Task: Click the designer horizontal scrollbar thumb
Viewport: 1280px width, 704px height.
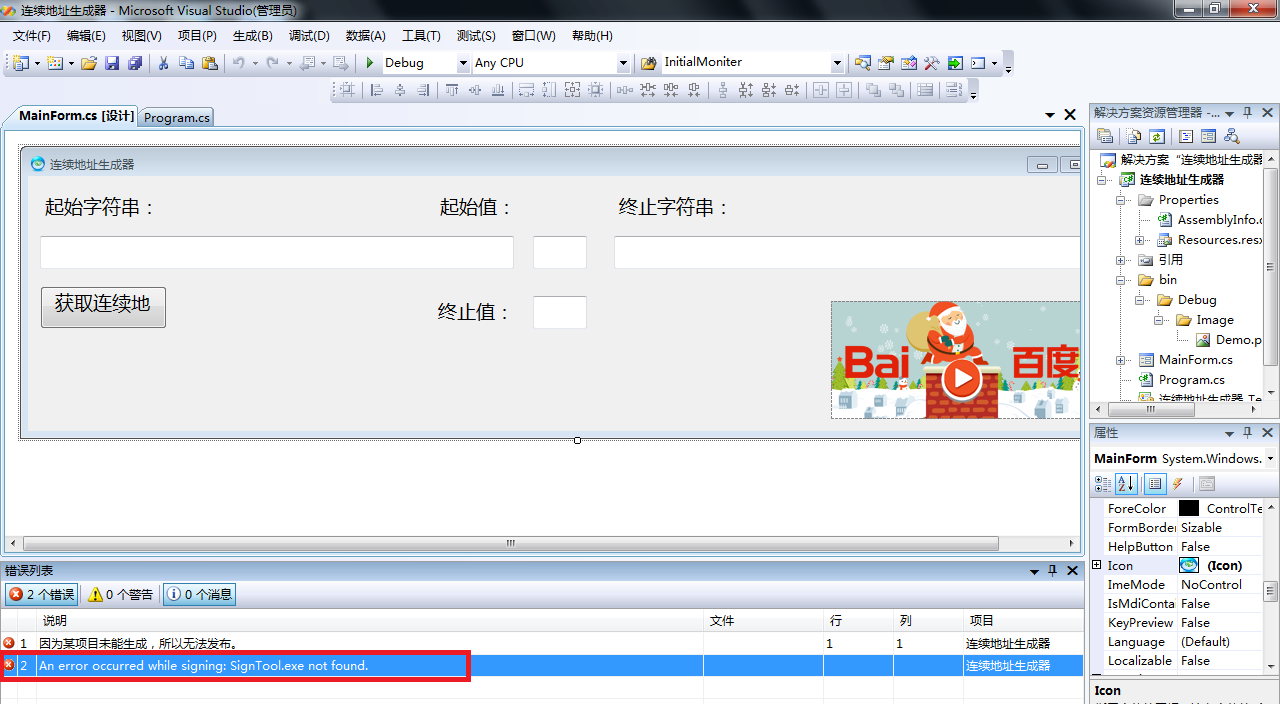Action: click(x=510, y=543)
